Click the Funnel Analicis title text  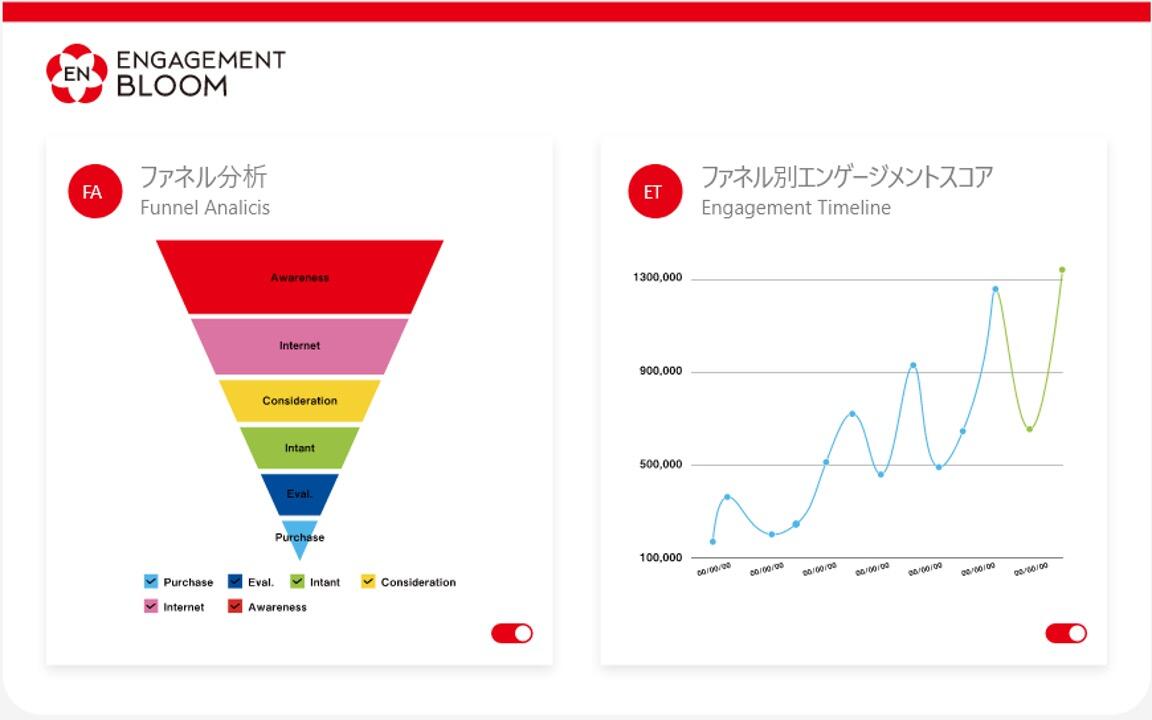click(x=205, y=208)
